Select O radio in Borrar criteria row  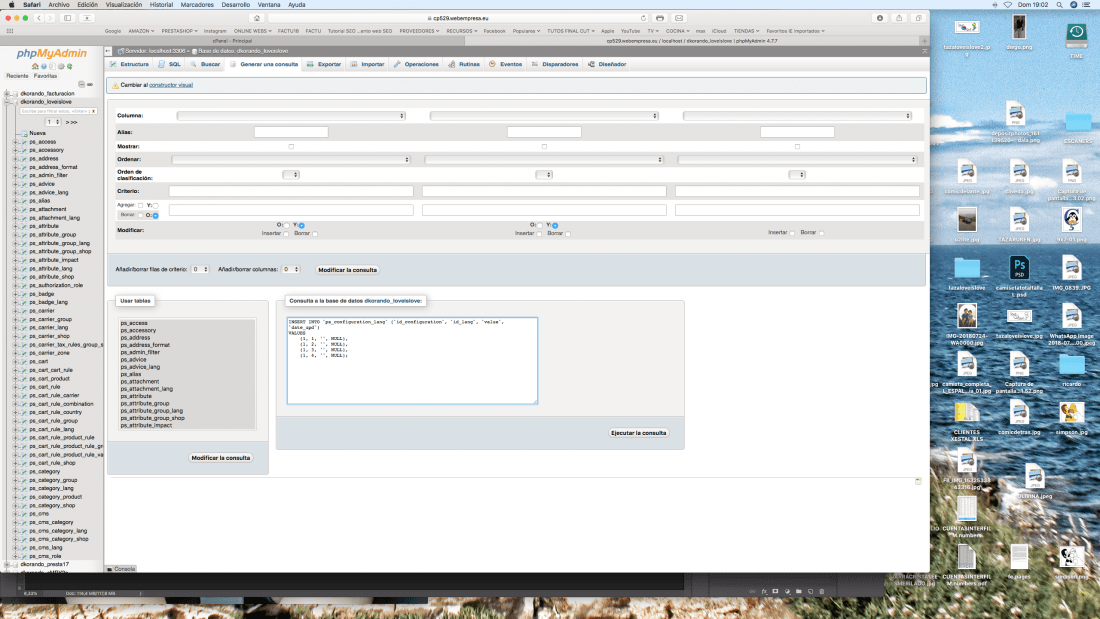tap(155, 215)
